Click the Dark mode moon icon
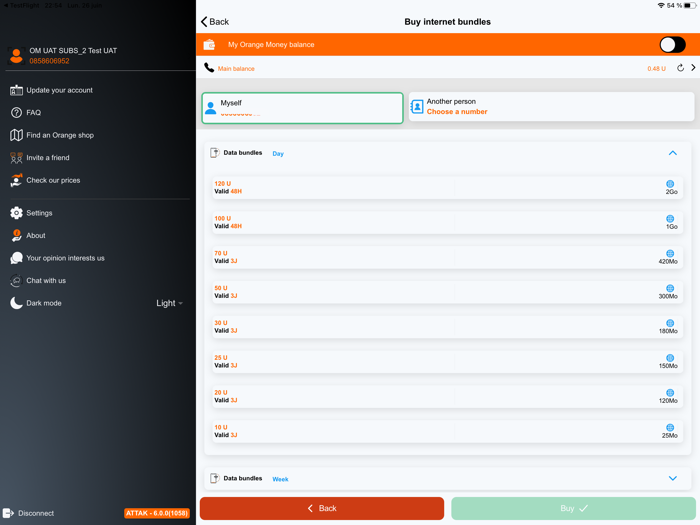 (x=16, y=303)
